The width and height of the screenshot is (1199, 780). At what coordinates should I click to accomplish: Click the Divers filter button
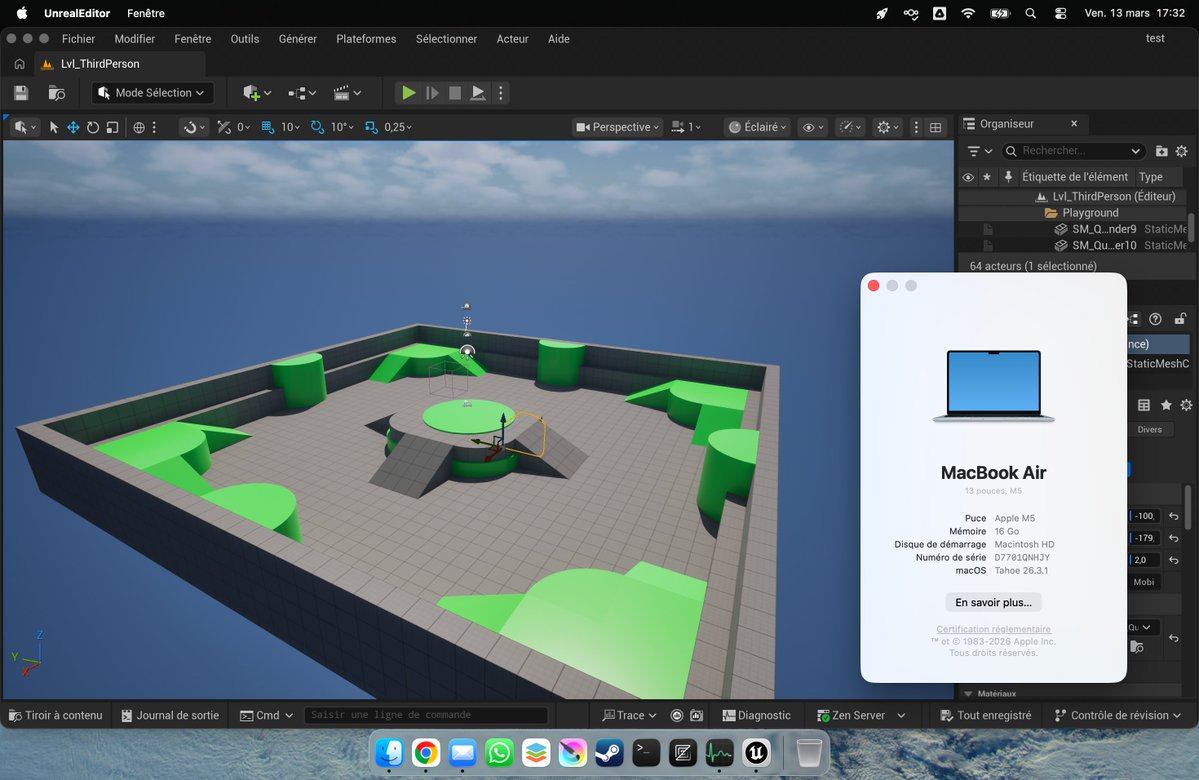click(1149, 430)
